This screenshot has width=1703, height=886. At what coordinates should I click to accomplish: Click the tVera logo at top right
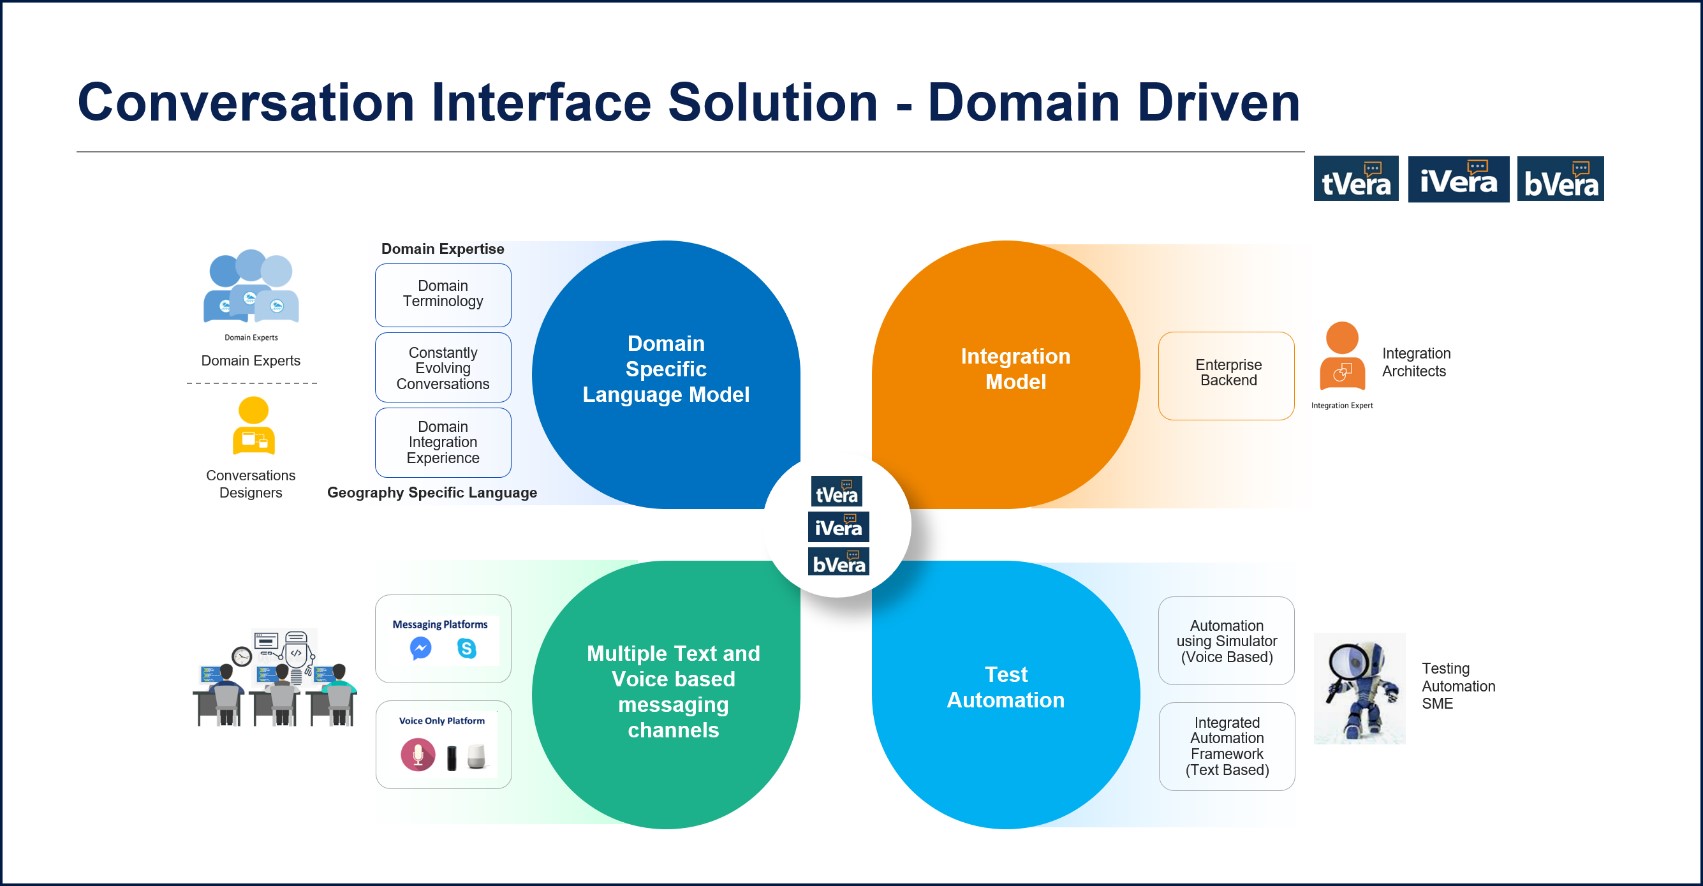coord(1356,179)
